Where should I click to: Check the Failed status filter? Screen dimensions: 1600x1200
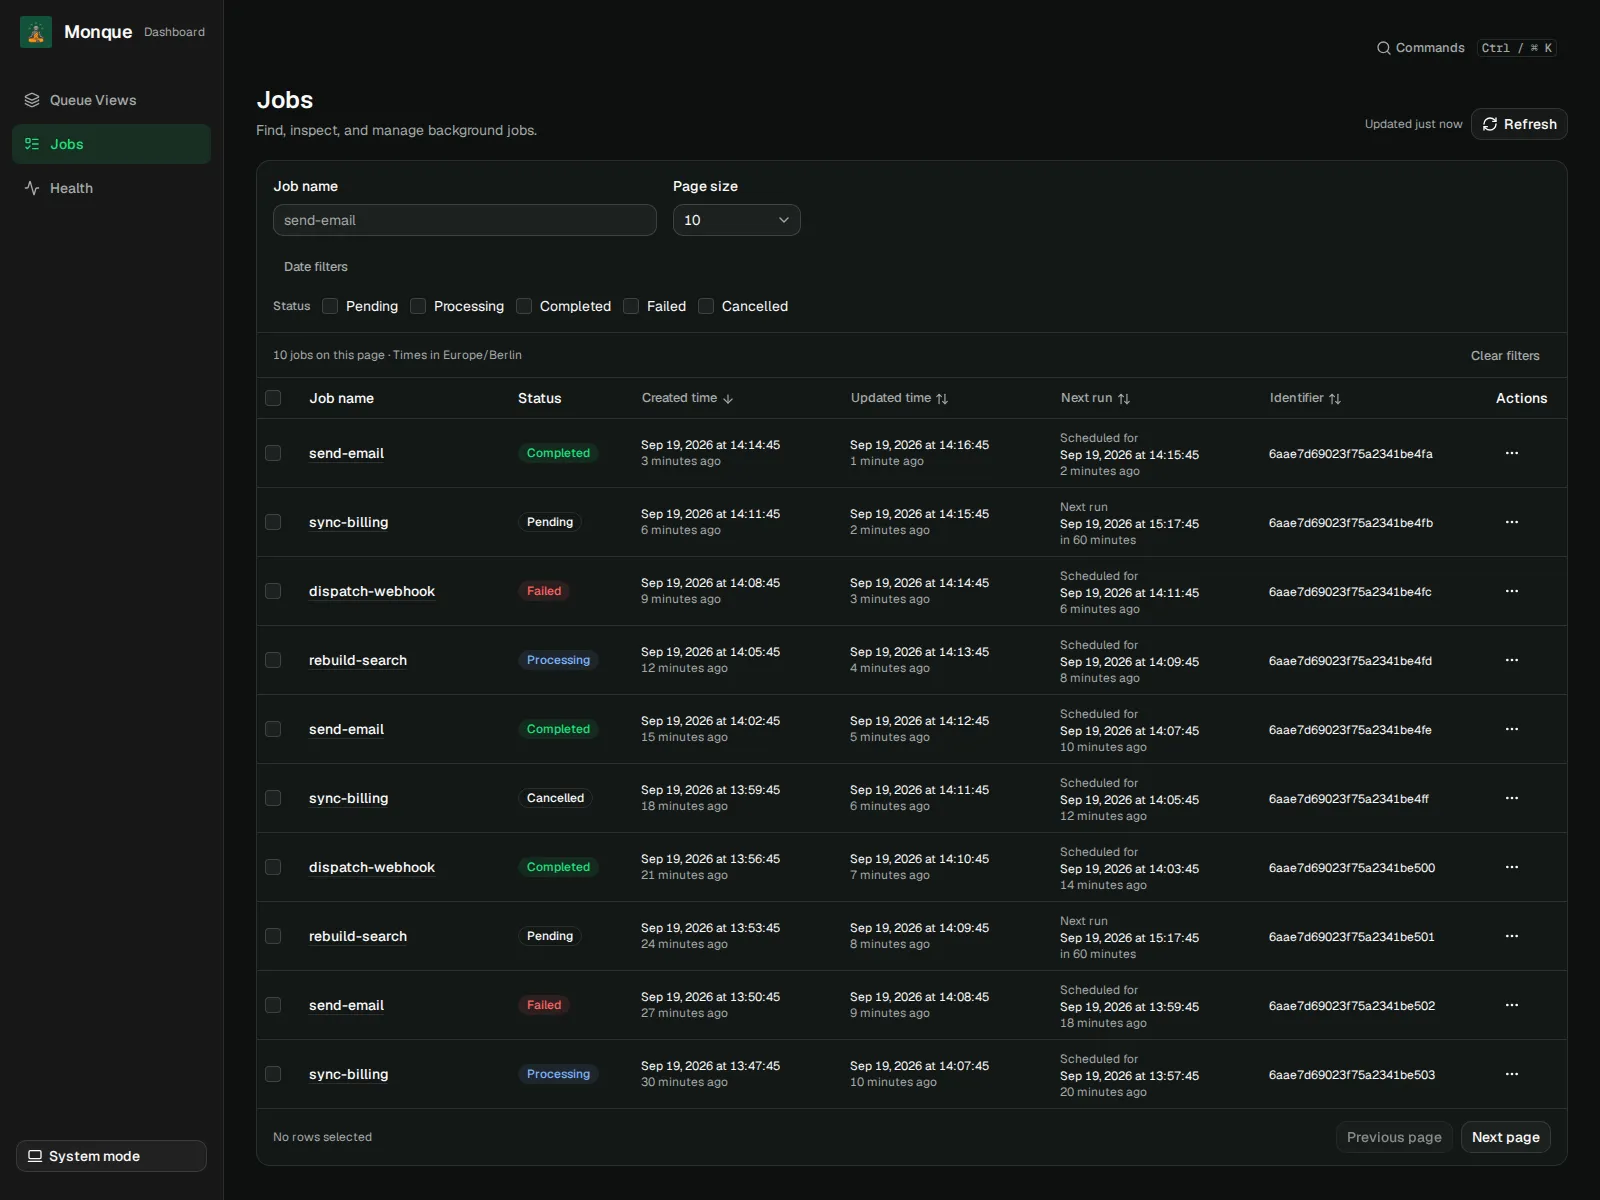click(631, 306)
